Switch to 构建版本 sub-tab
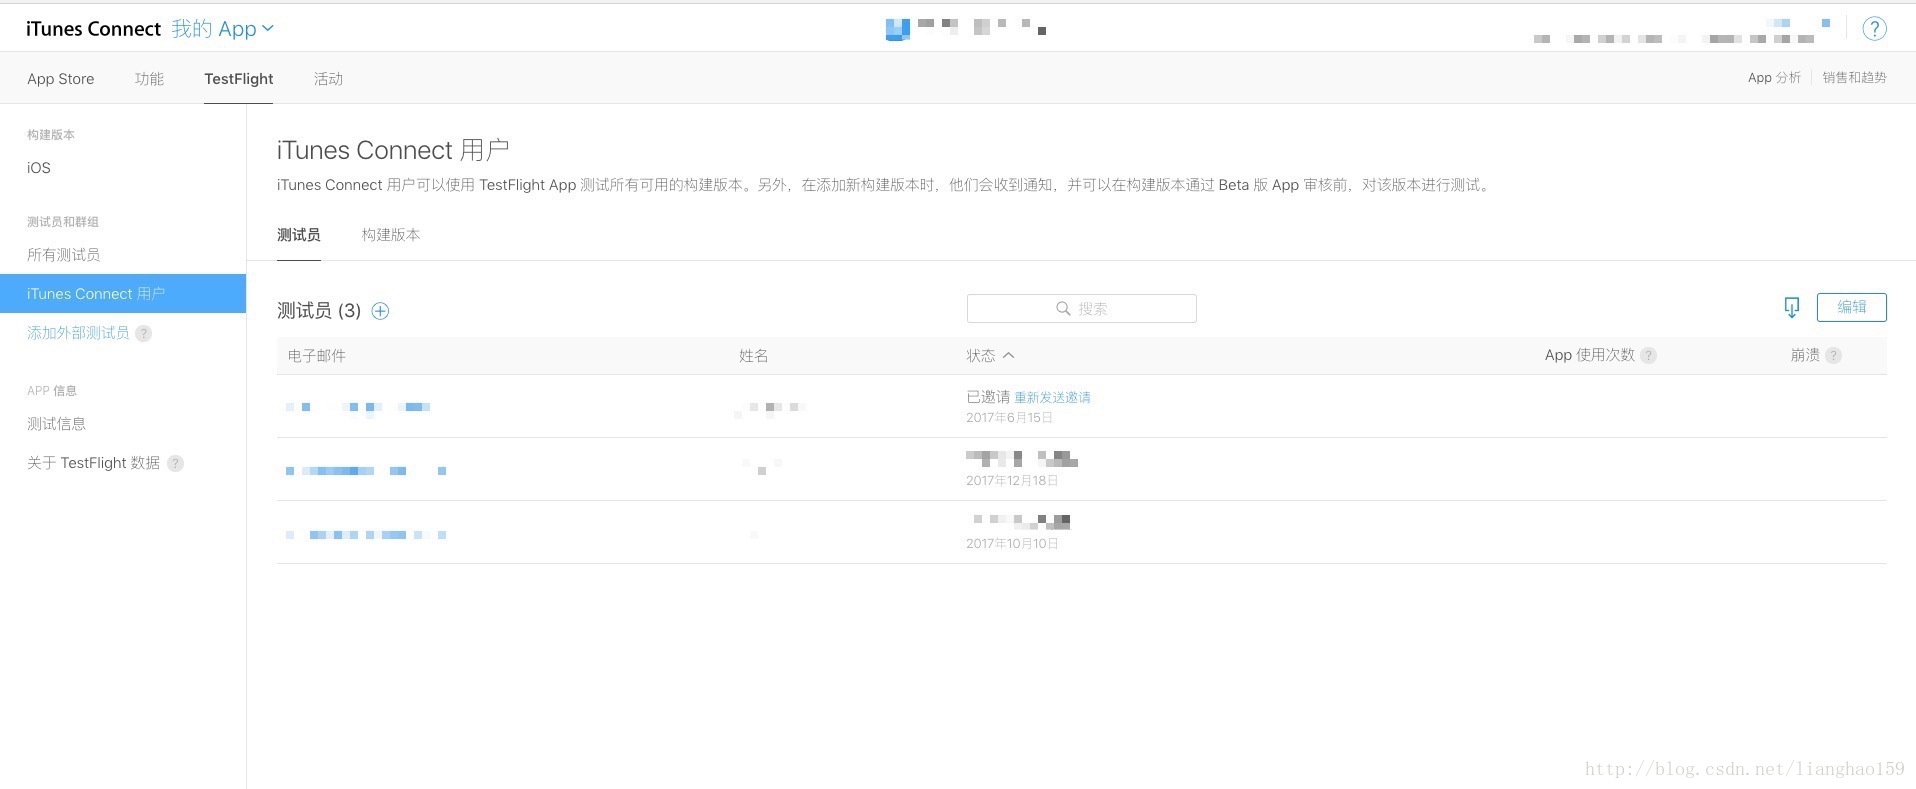Image resolution: width=1916 pixels, height=789 pixels. (x=391, y=235)
